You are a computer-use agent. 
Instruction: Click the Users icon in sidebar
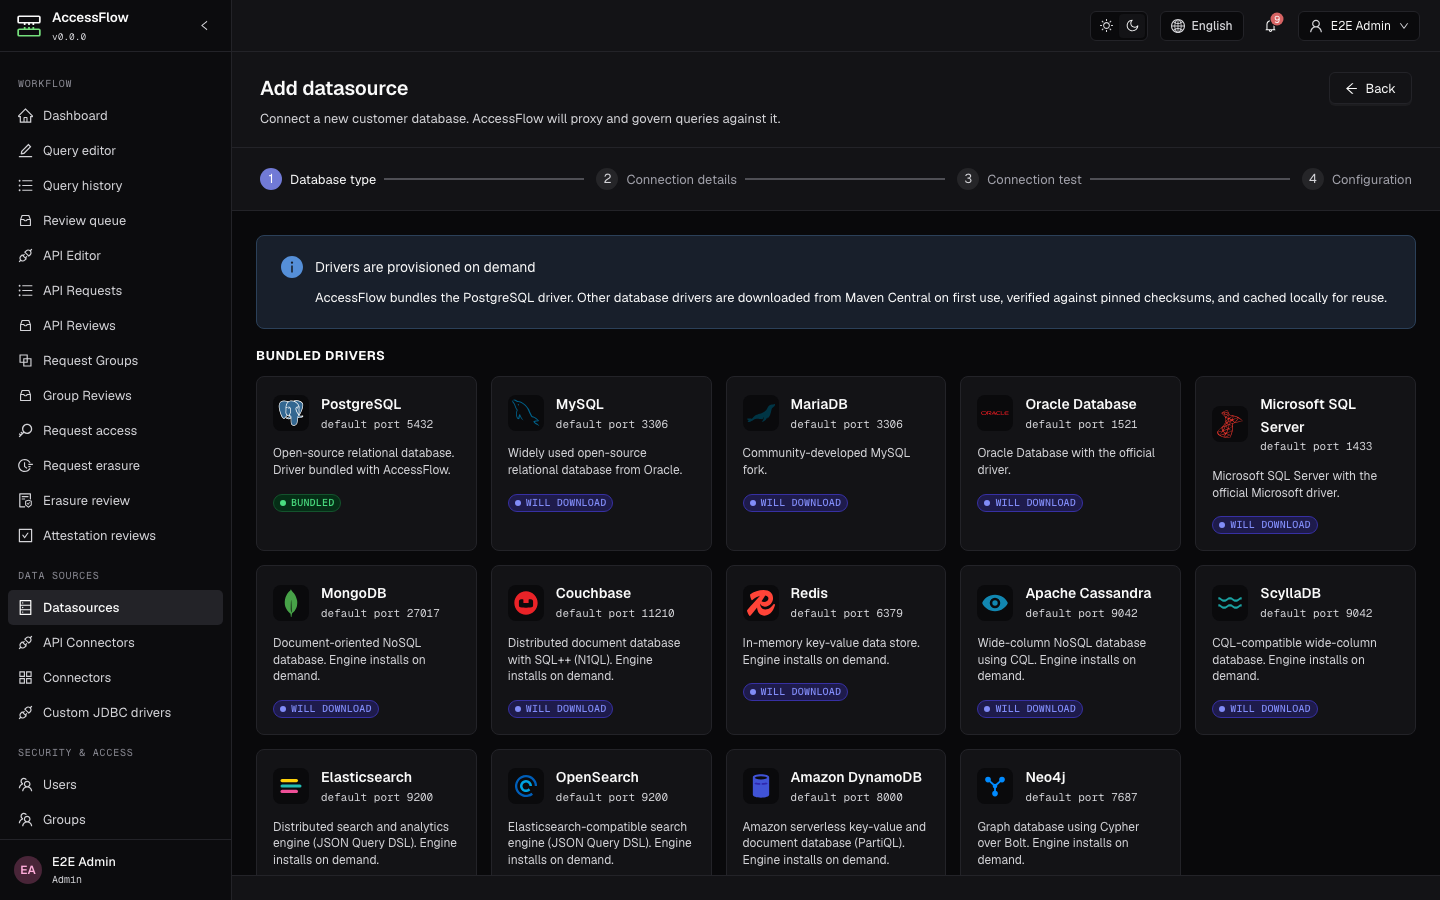pyautogui.click(x=26, y=785)
